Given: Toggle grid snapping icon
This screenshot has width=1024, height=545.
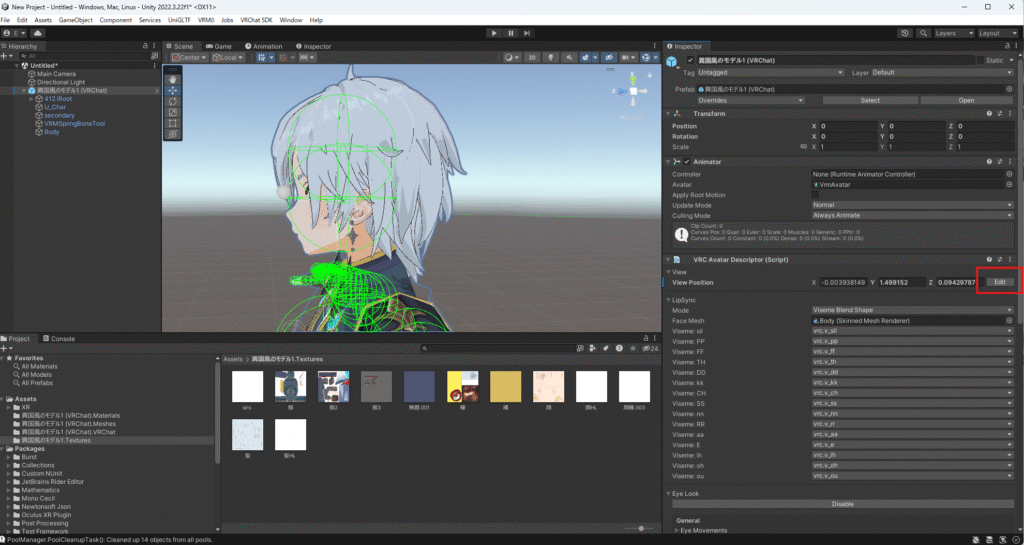Looking at the screenshot, I should [x=263, y=57].
